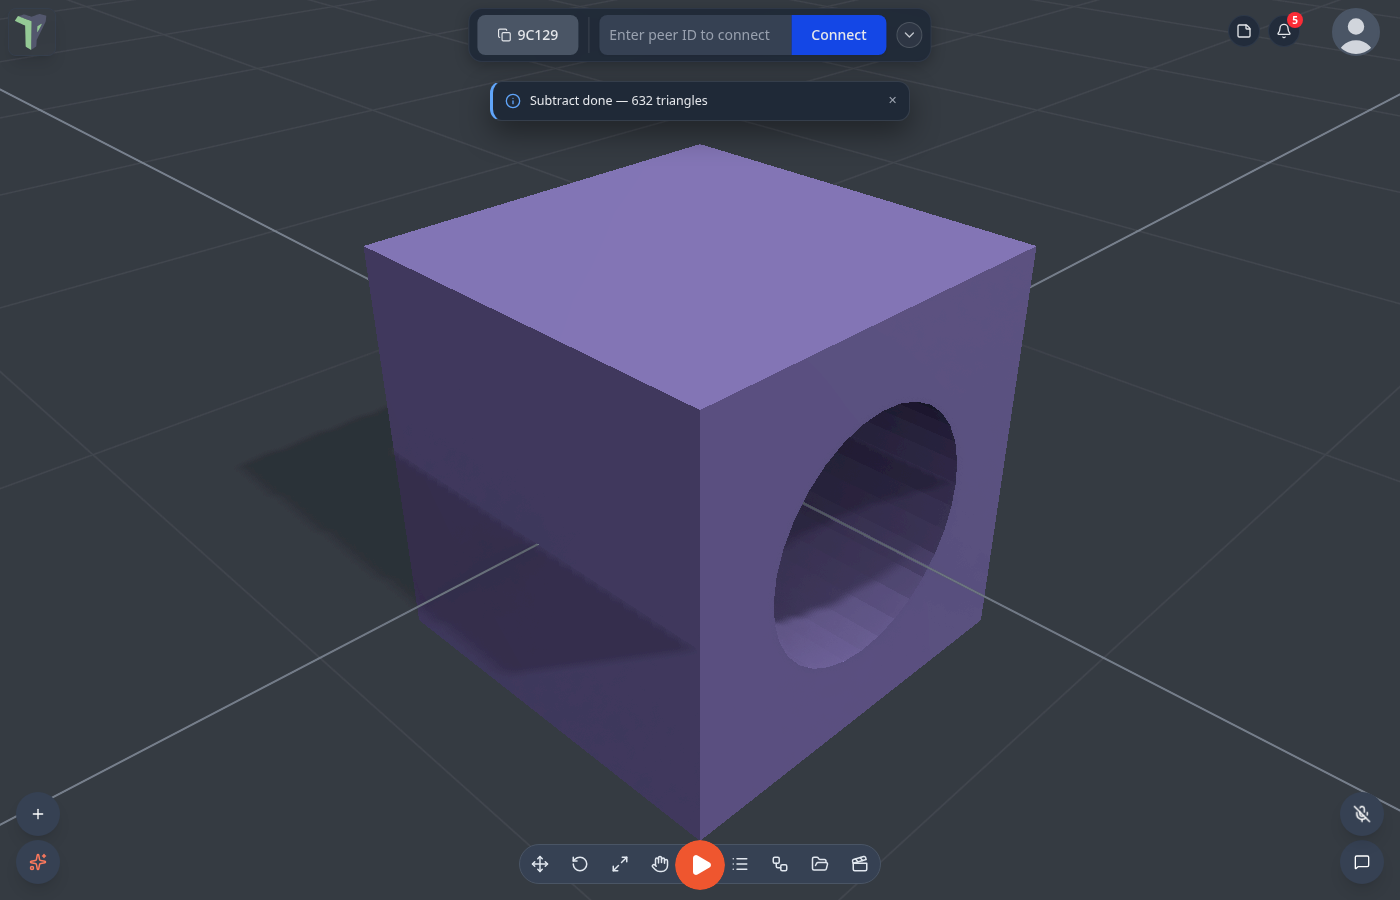Open the notifications bell
Viewport: 1400px width, 900px height.
(1284, 31)
